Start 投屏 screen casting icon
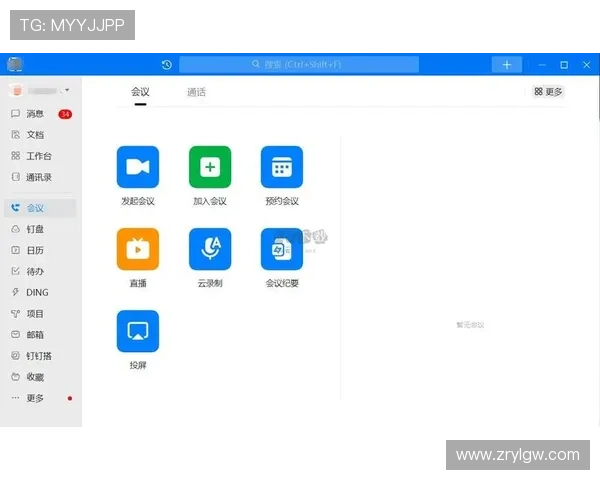The image size is (600, 480). click(x=138, y=331)
